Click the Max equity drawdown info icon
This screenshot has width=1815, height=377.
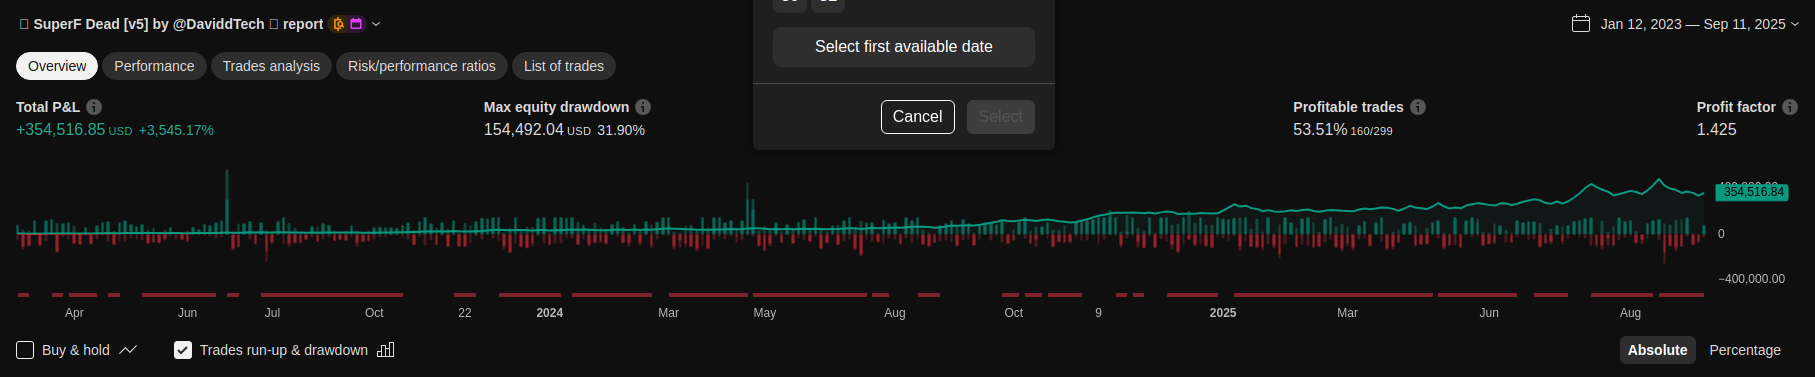click(x=643, y=107)
